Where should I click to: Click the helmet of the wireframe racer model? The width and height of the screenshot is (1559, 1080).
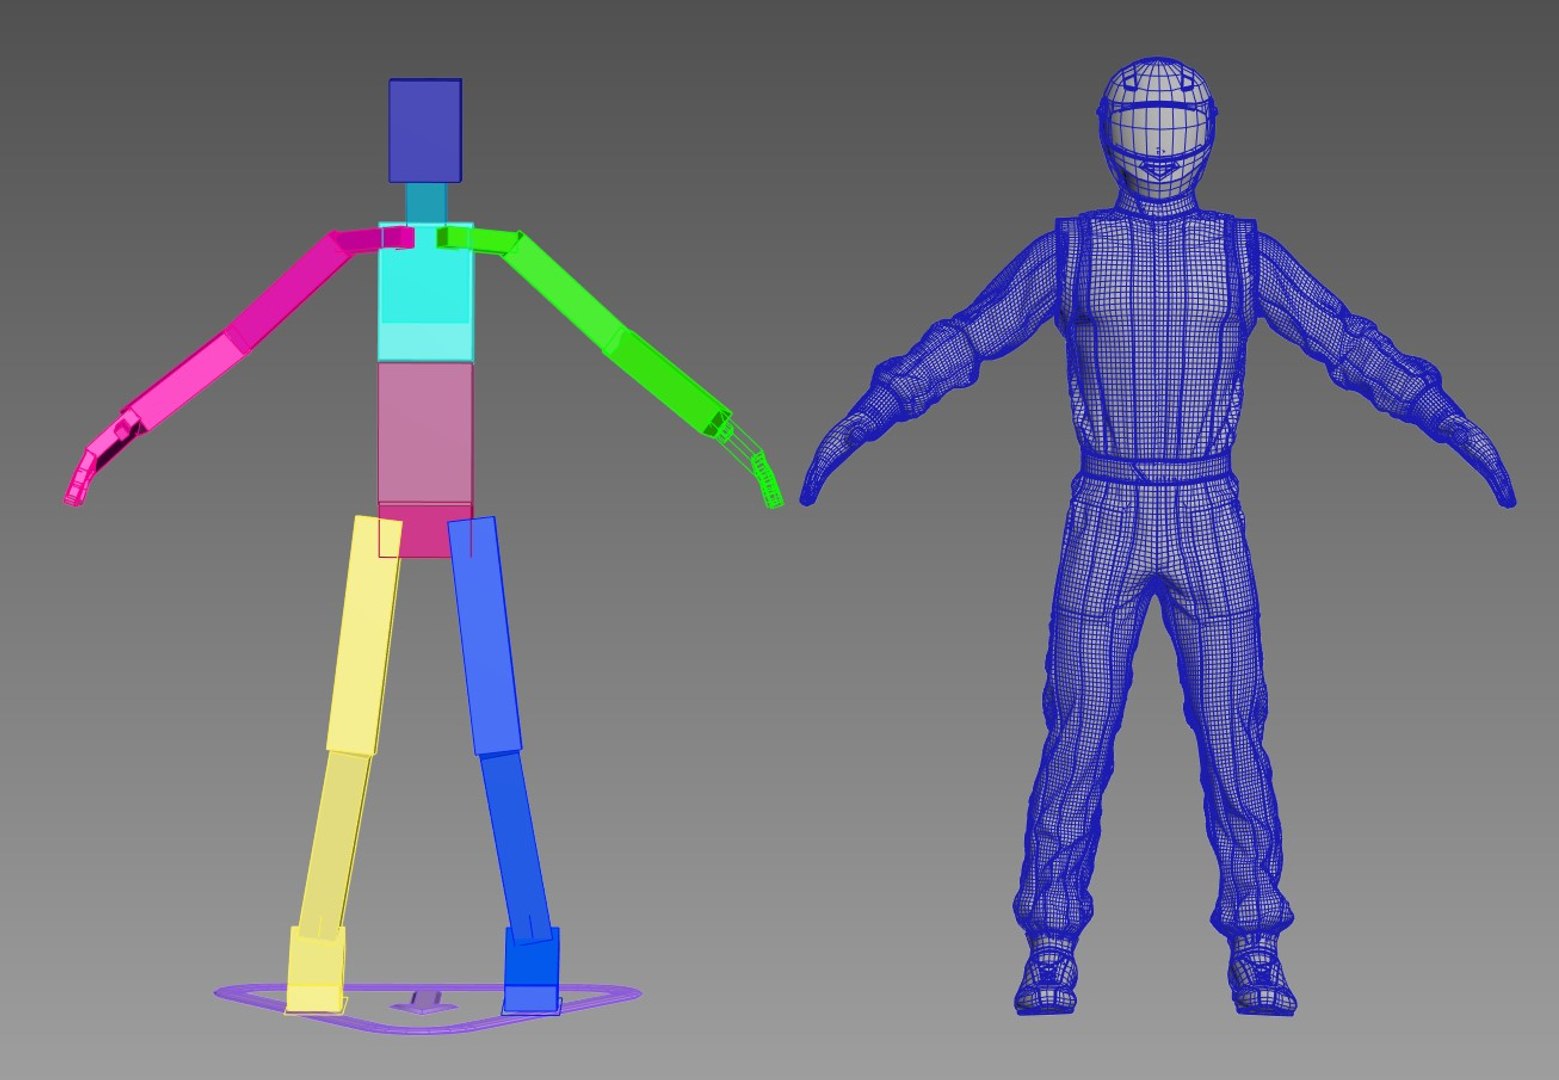coord(1157,130)
